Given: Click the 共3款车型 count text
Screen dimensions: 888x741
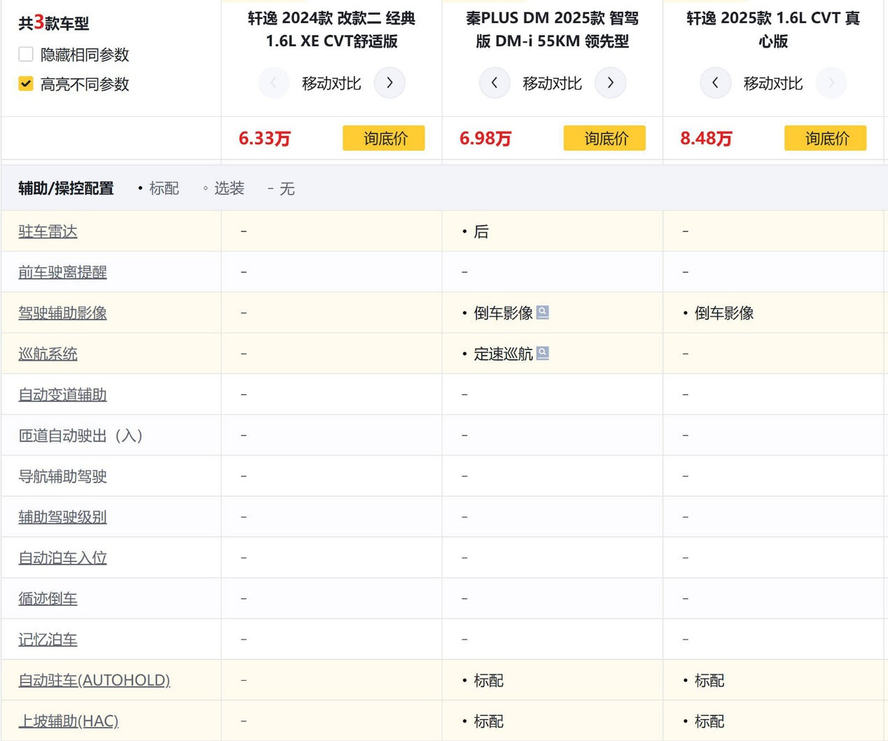Looking at the screenshot, I should pos(53,23).
